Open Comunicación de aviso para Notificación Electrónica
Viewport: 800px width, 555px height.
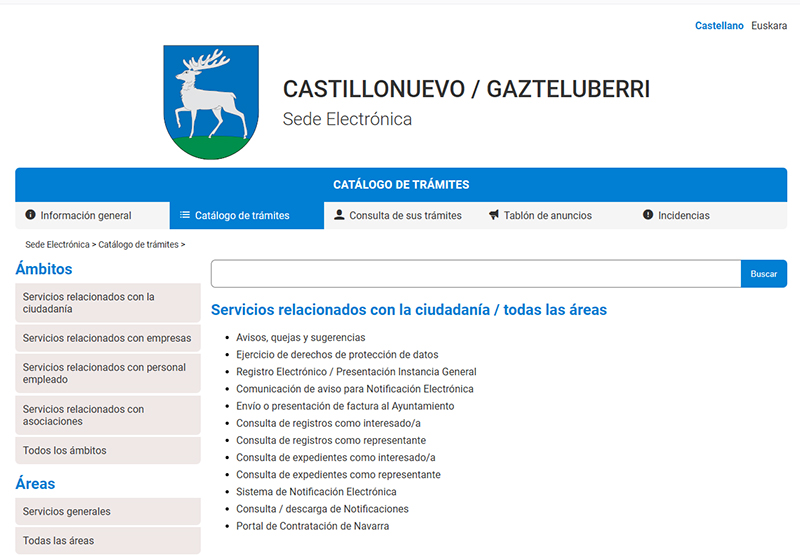[x=355, y=389]
